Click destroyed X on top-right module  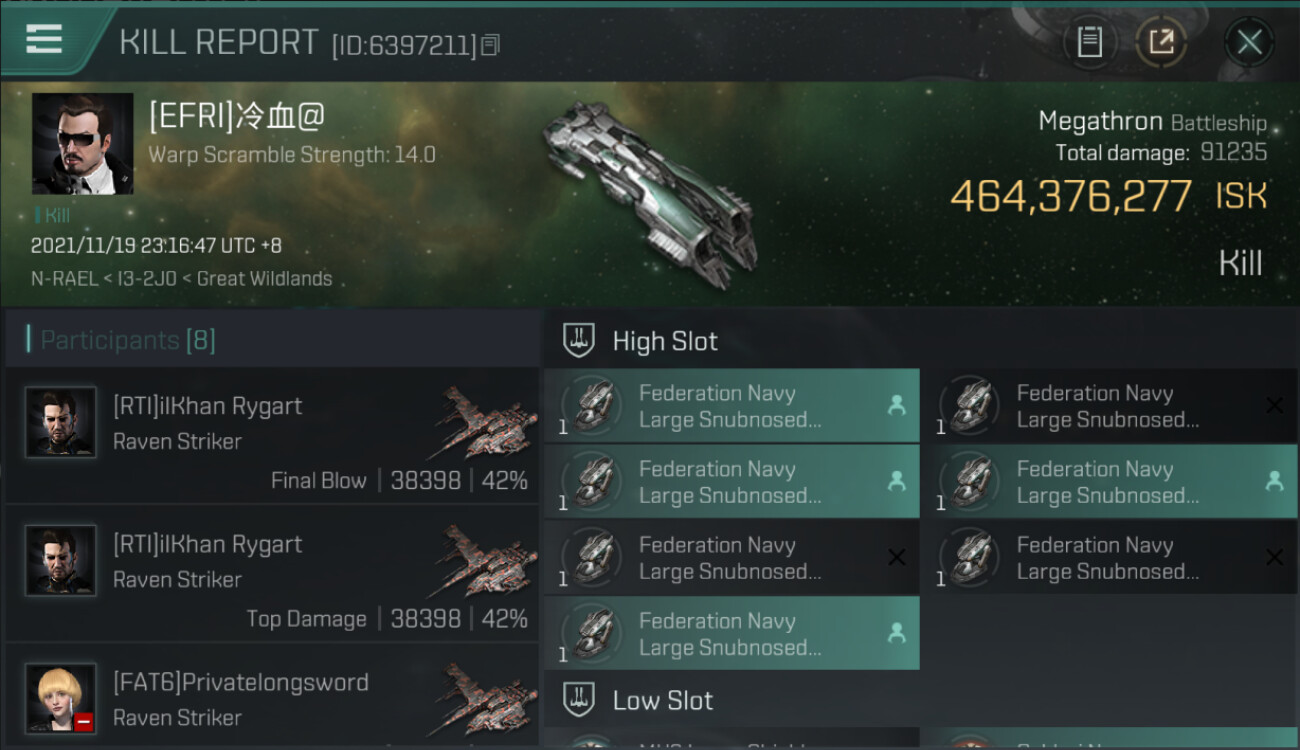click(x=1274, y=405)
